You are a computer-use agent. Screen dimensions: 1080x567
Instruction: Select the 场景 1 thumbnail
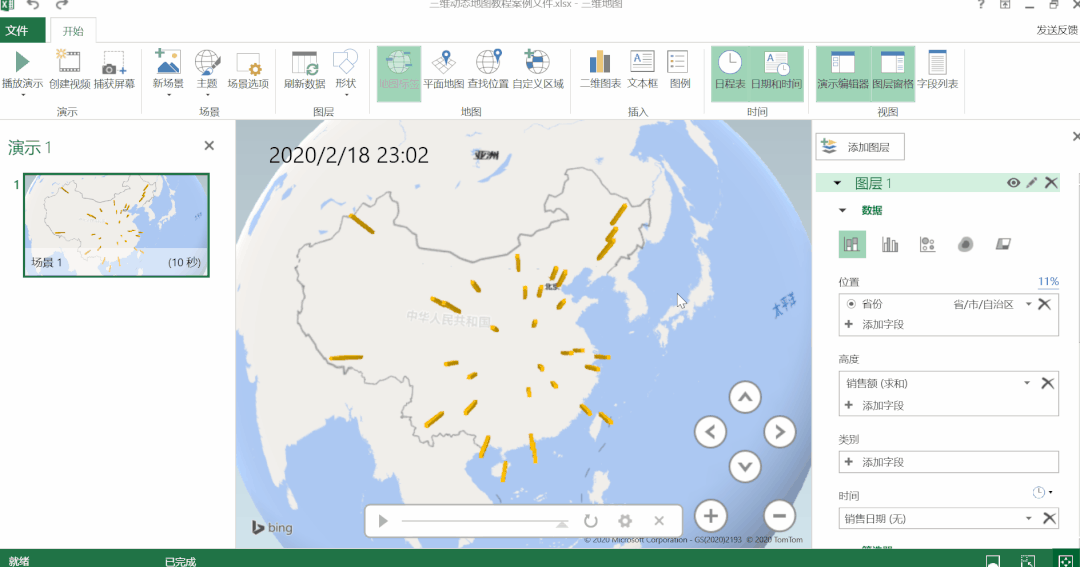click(116, 225)
